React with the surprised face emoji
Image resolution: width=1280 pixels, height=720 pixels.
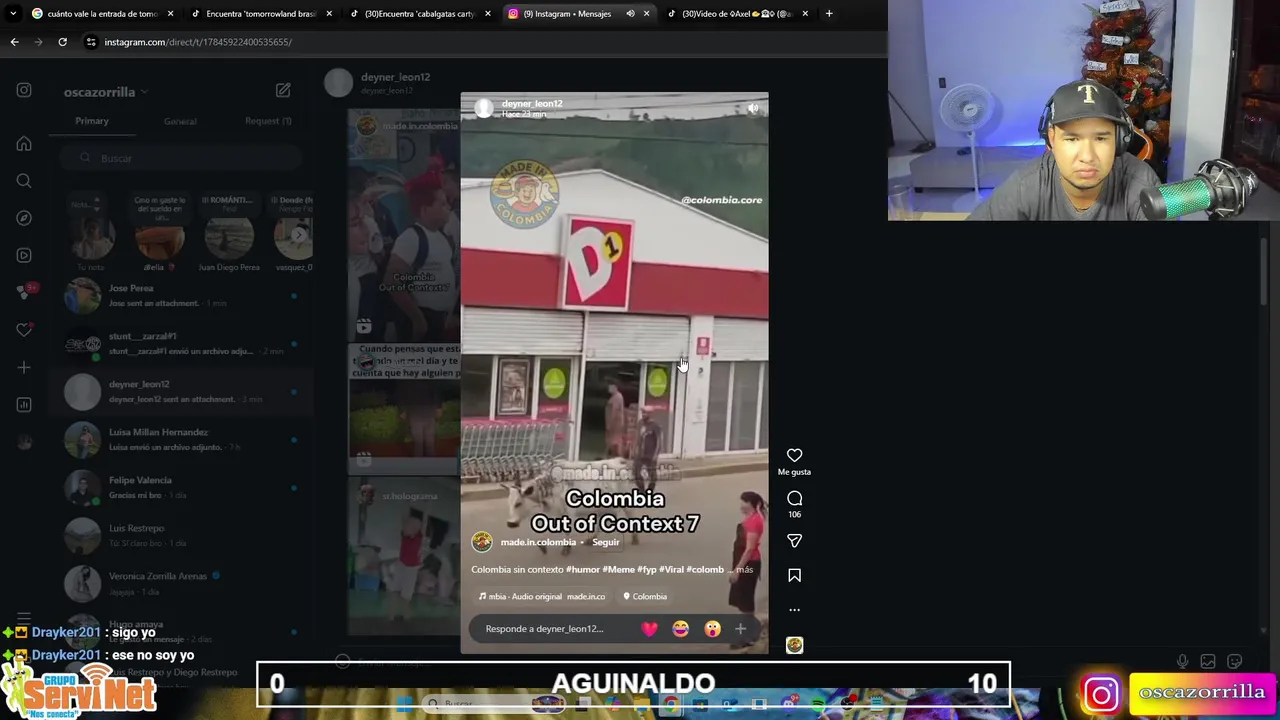pos(712,629)
